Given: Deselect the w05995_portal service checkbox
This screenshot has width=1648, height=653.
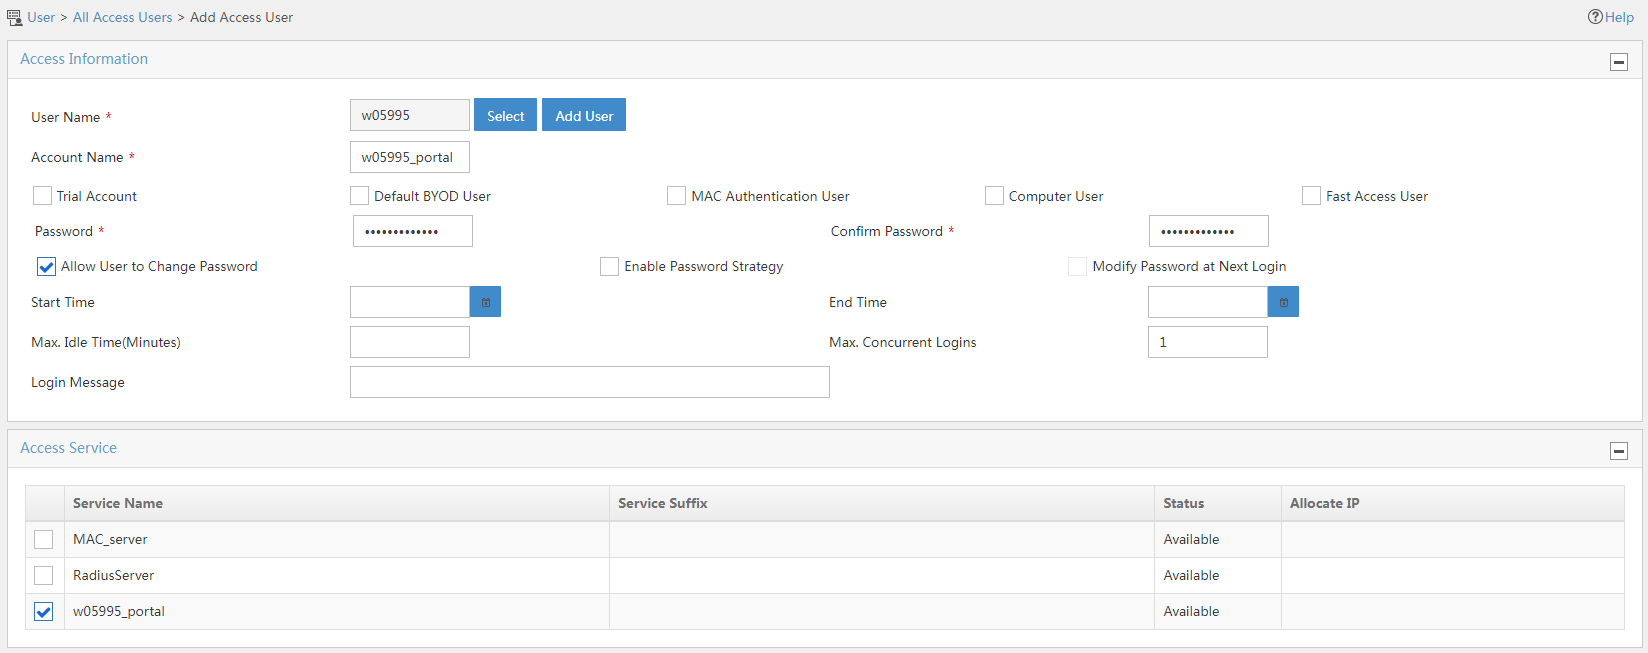Looking at the screenshot, I should click(x=44, y=611).
